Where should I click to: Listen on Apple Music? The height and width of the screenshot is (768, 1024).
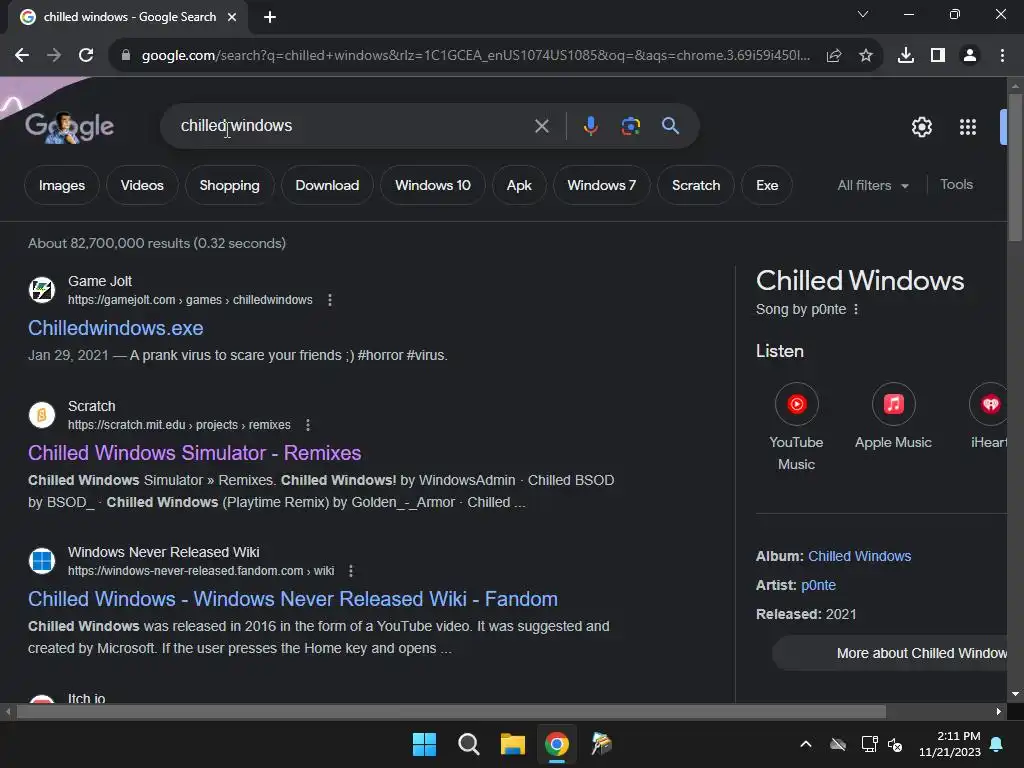(893, 416)
